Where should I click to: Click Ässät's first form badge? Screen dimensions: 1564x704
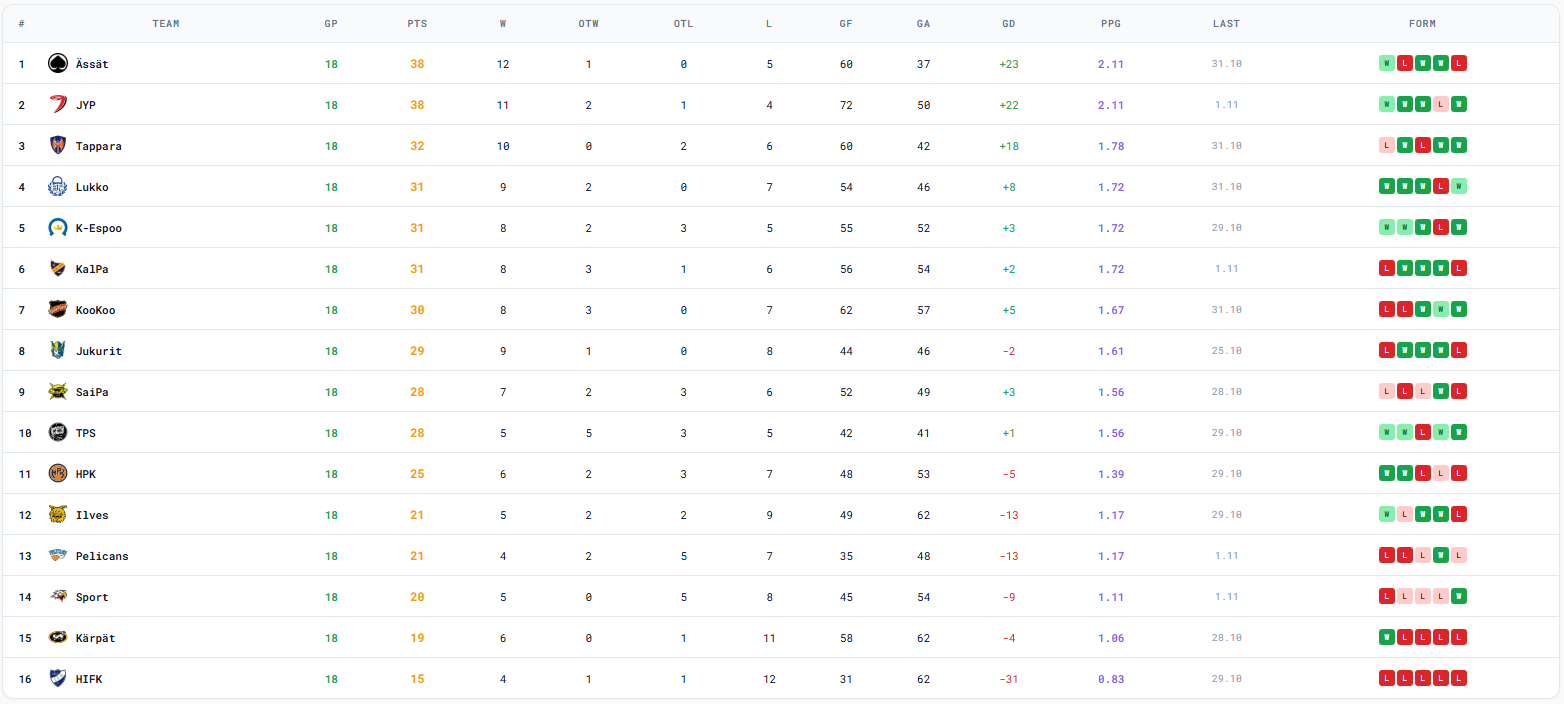tap(1386, 63)
